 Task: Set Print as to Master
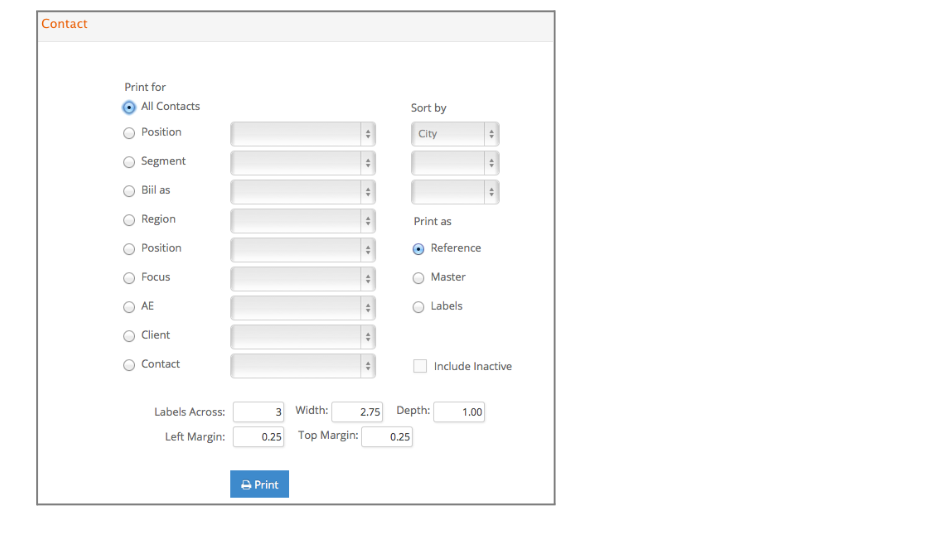(x=418, y=278)
